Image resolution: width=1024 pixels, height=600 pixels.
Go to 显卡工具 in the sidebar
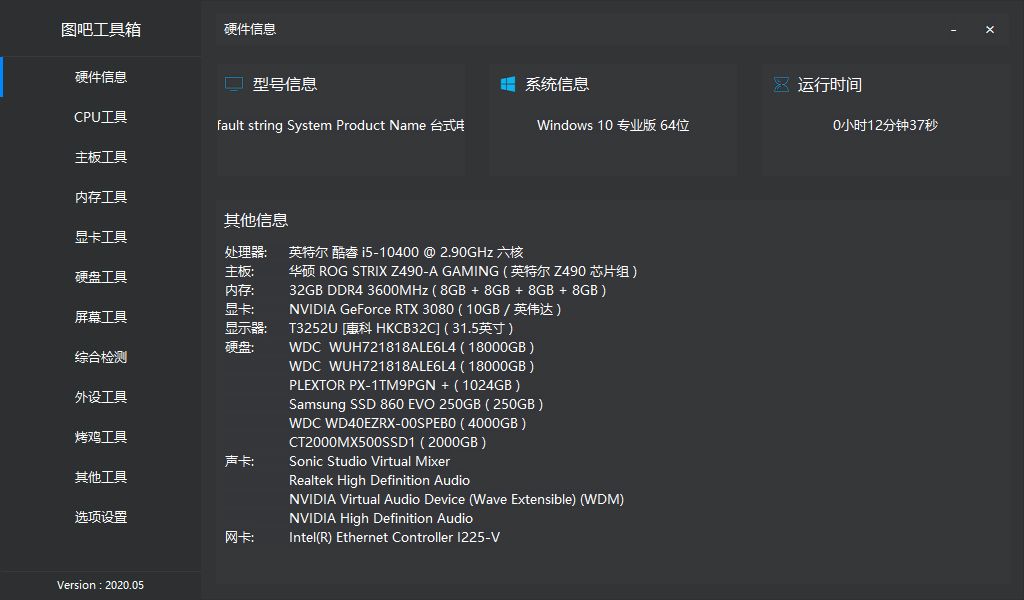click(101, 237)
